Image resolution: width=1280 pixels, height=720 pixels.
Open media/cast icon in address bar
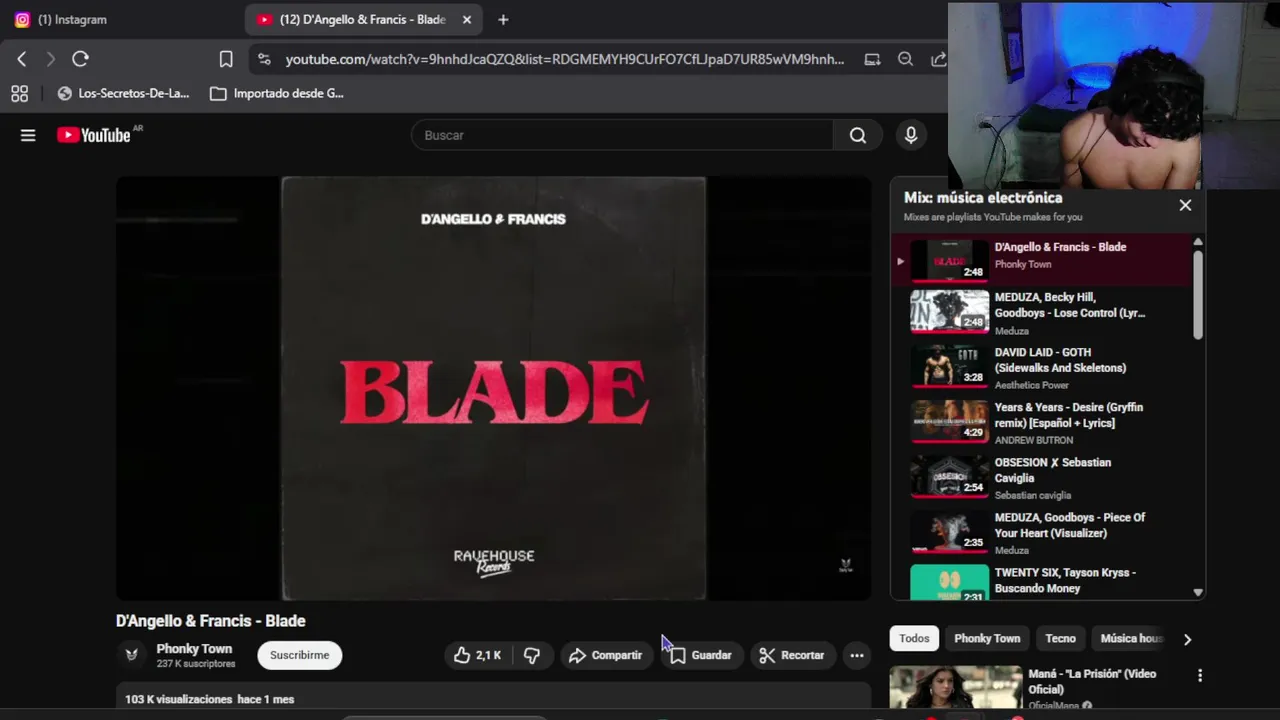click(x=872, y=59)
